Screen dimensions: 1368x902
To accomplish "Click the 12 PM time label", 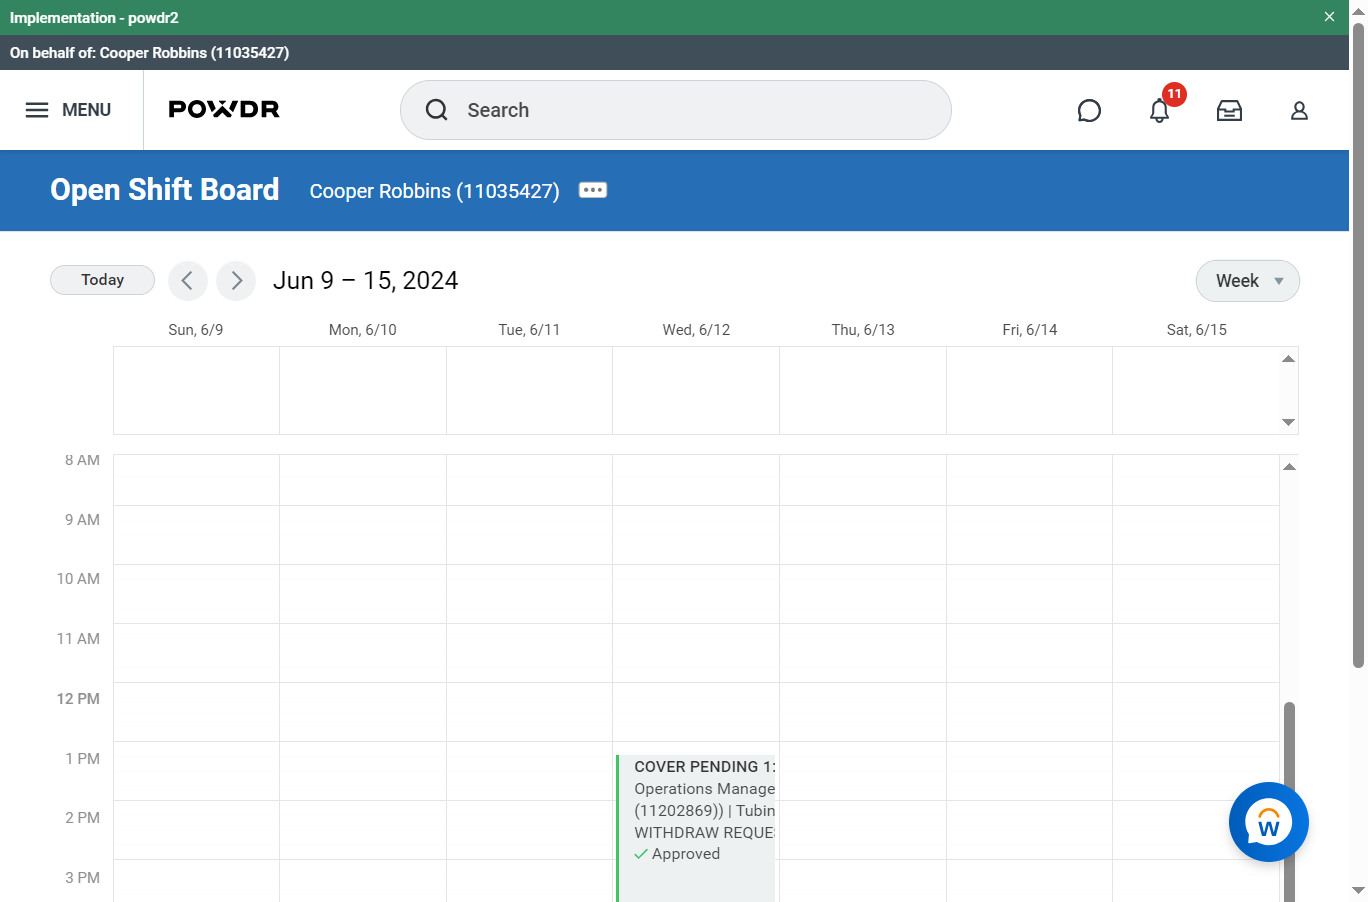I will [78, 699].
